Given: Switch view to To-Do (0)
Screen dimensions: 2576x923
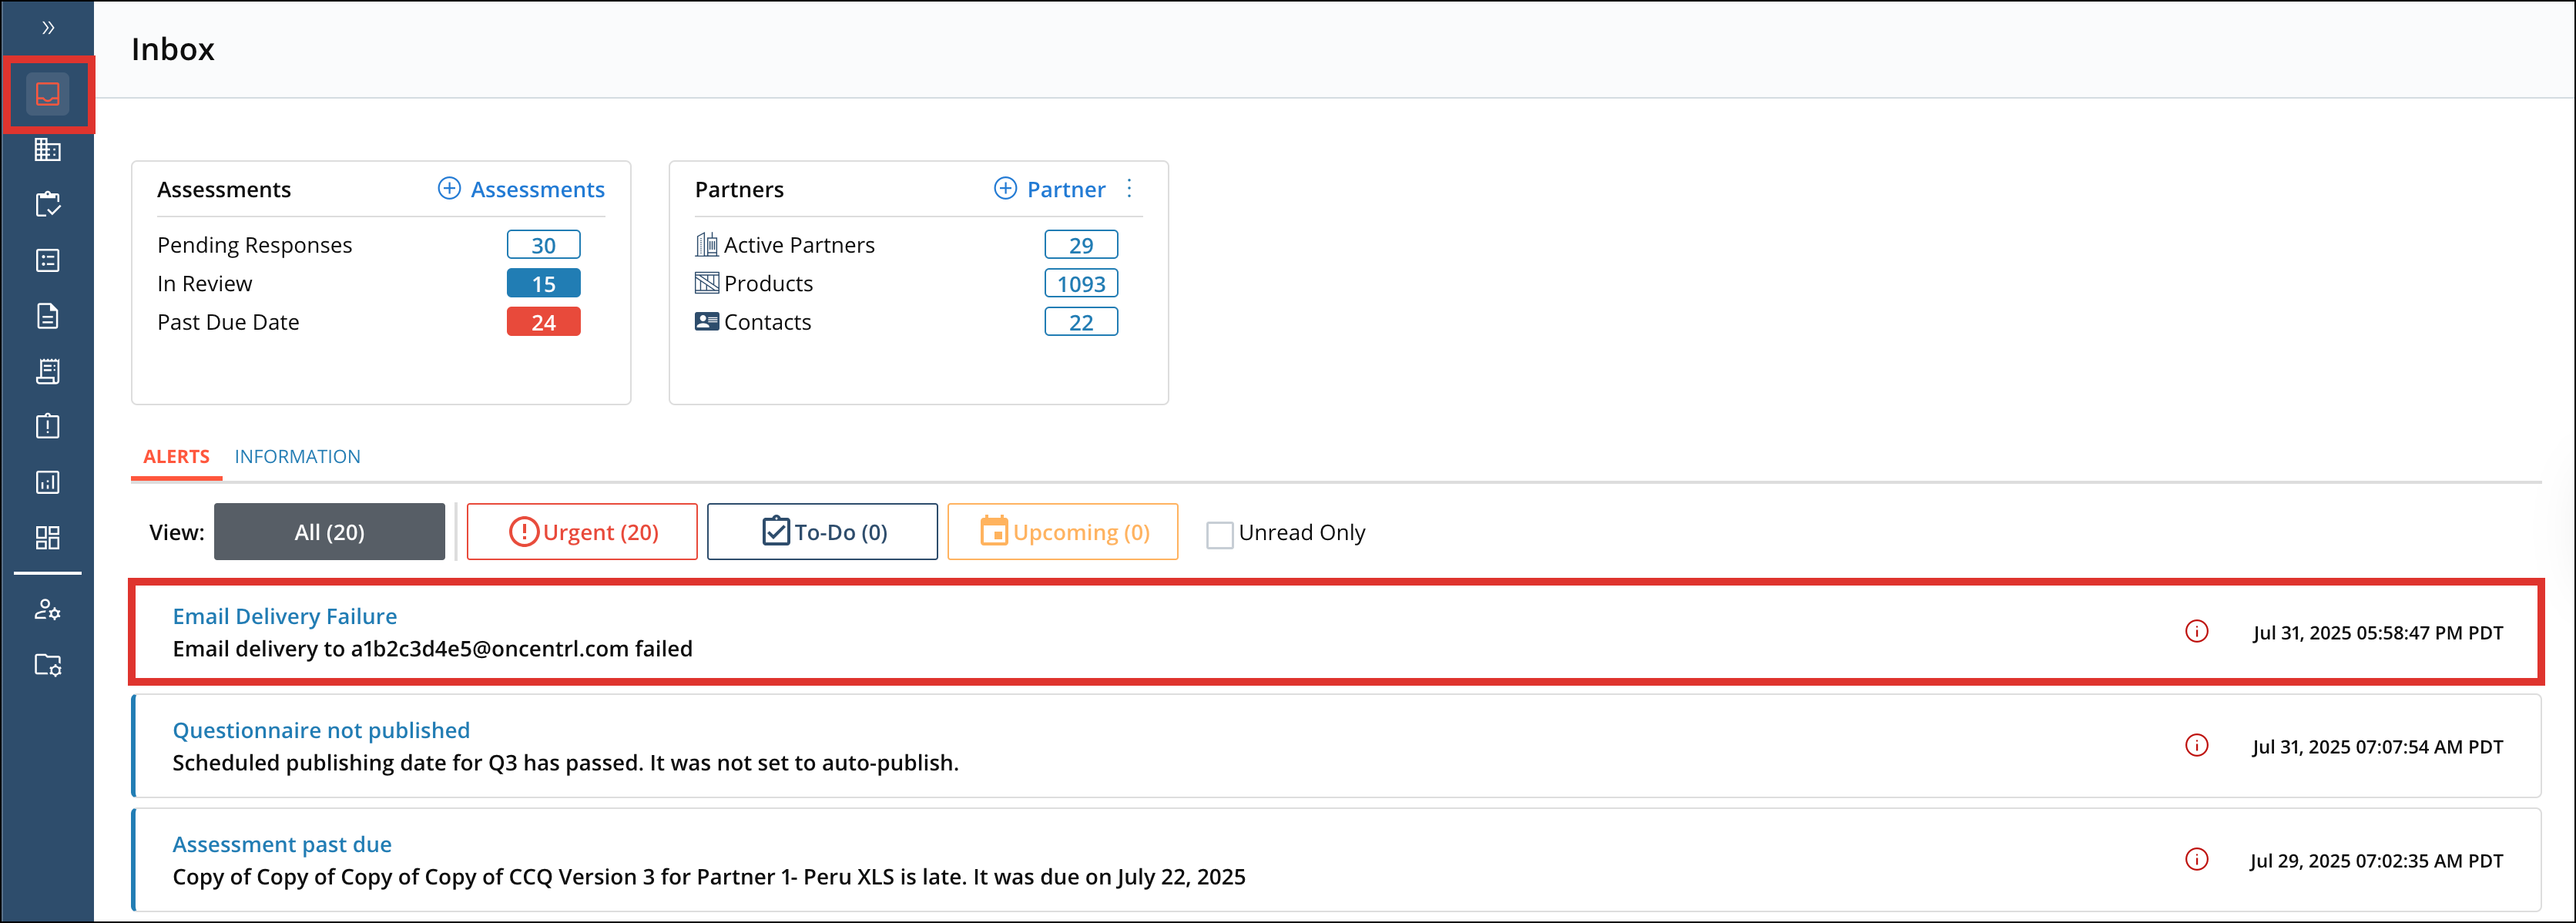Looking at the screenshot, I should click(x=821, y=531).
